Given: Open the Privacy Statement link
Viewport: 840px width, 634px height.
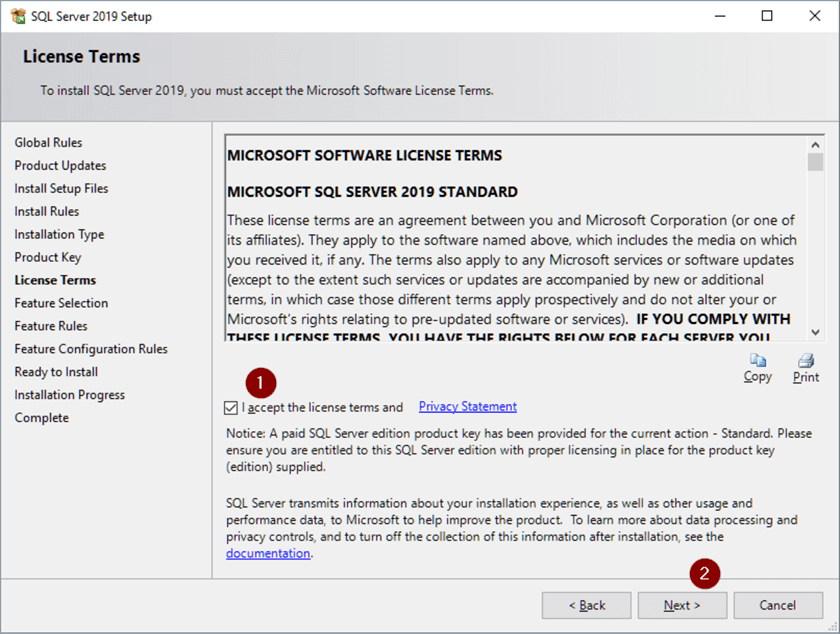Looking at the screenshot, I should point(467,407).
